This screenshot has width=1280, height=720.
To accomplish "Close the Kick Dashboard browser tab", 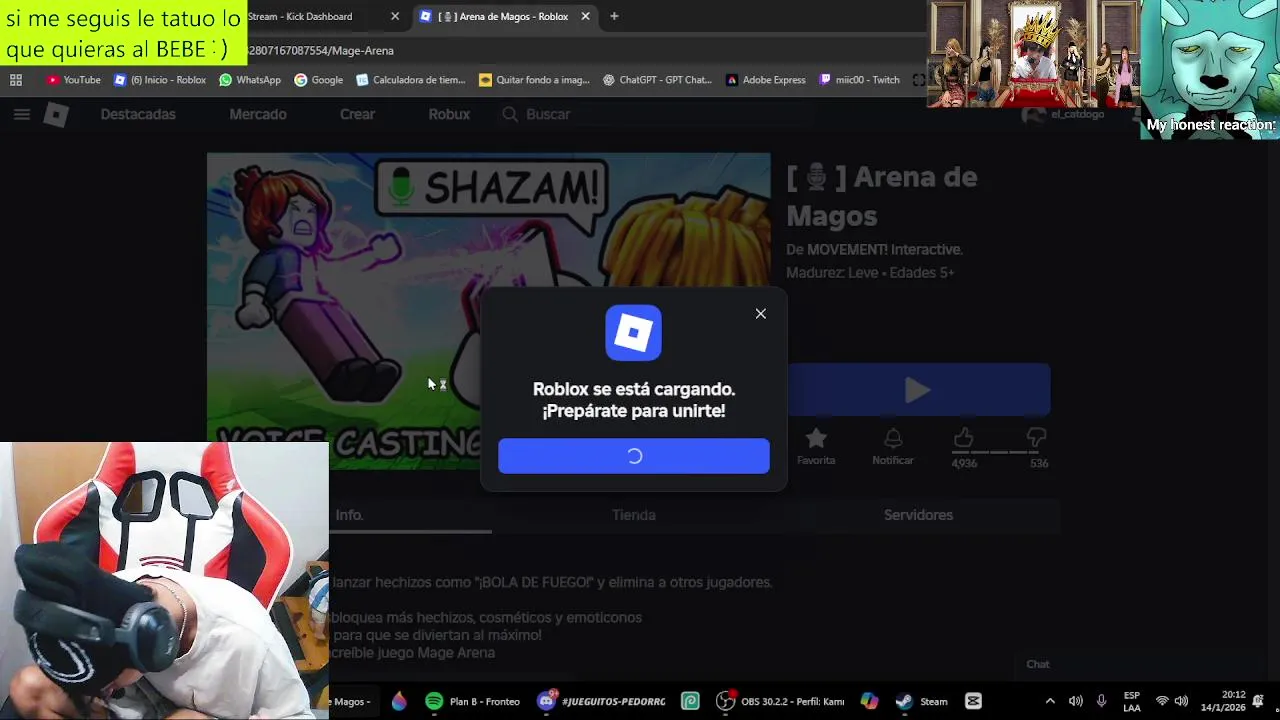I will [395, 16].
